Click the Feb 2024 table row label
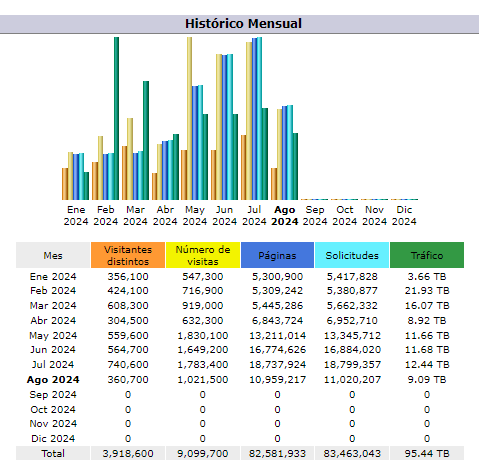 pos(53,291)
